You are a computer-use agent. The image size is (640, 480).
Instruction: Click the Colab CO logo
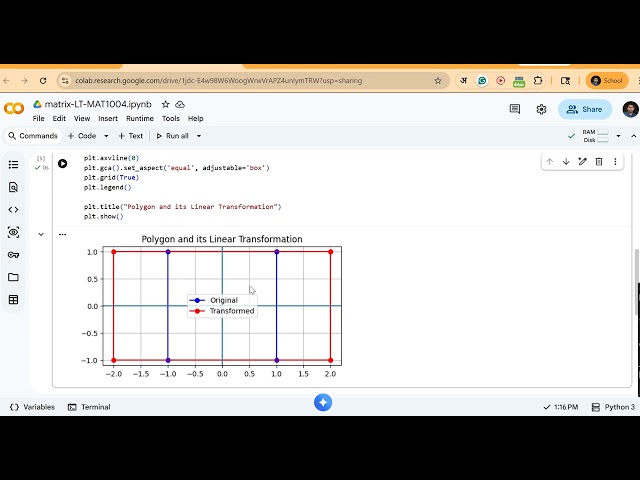[14, 108]
